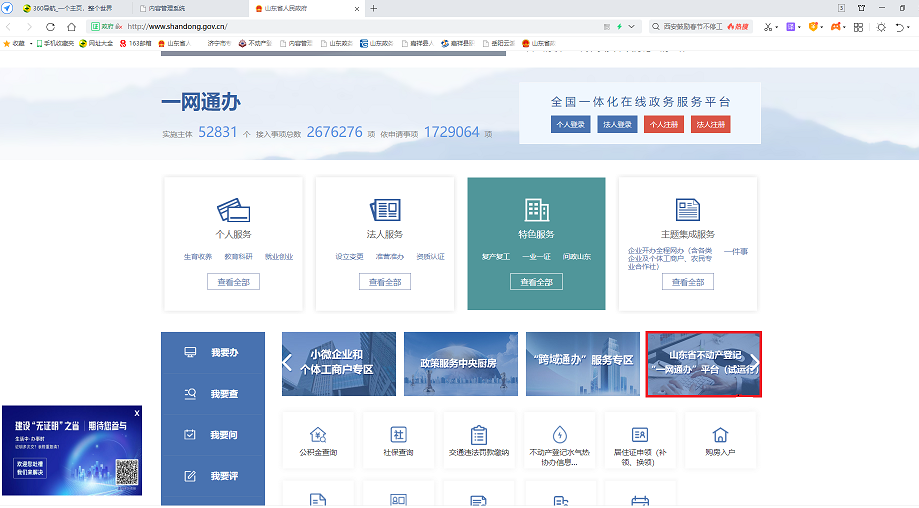This screenshot has width=919, height=508.
Task: Click the 法人登录 button
Action: tap(617, 124)
